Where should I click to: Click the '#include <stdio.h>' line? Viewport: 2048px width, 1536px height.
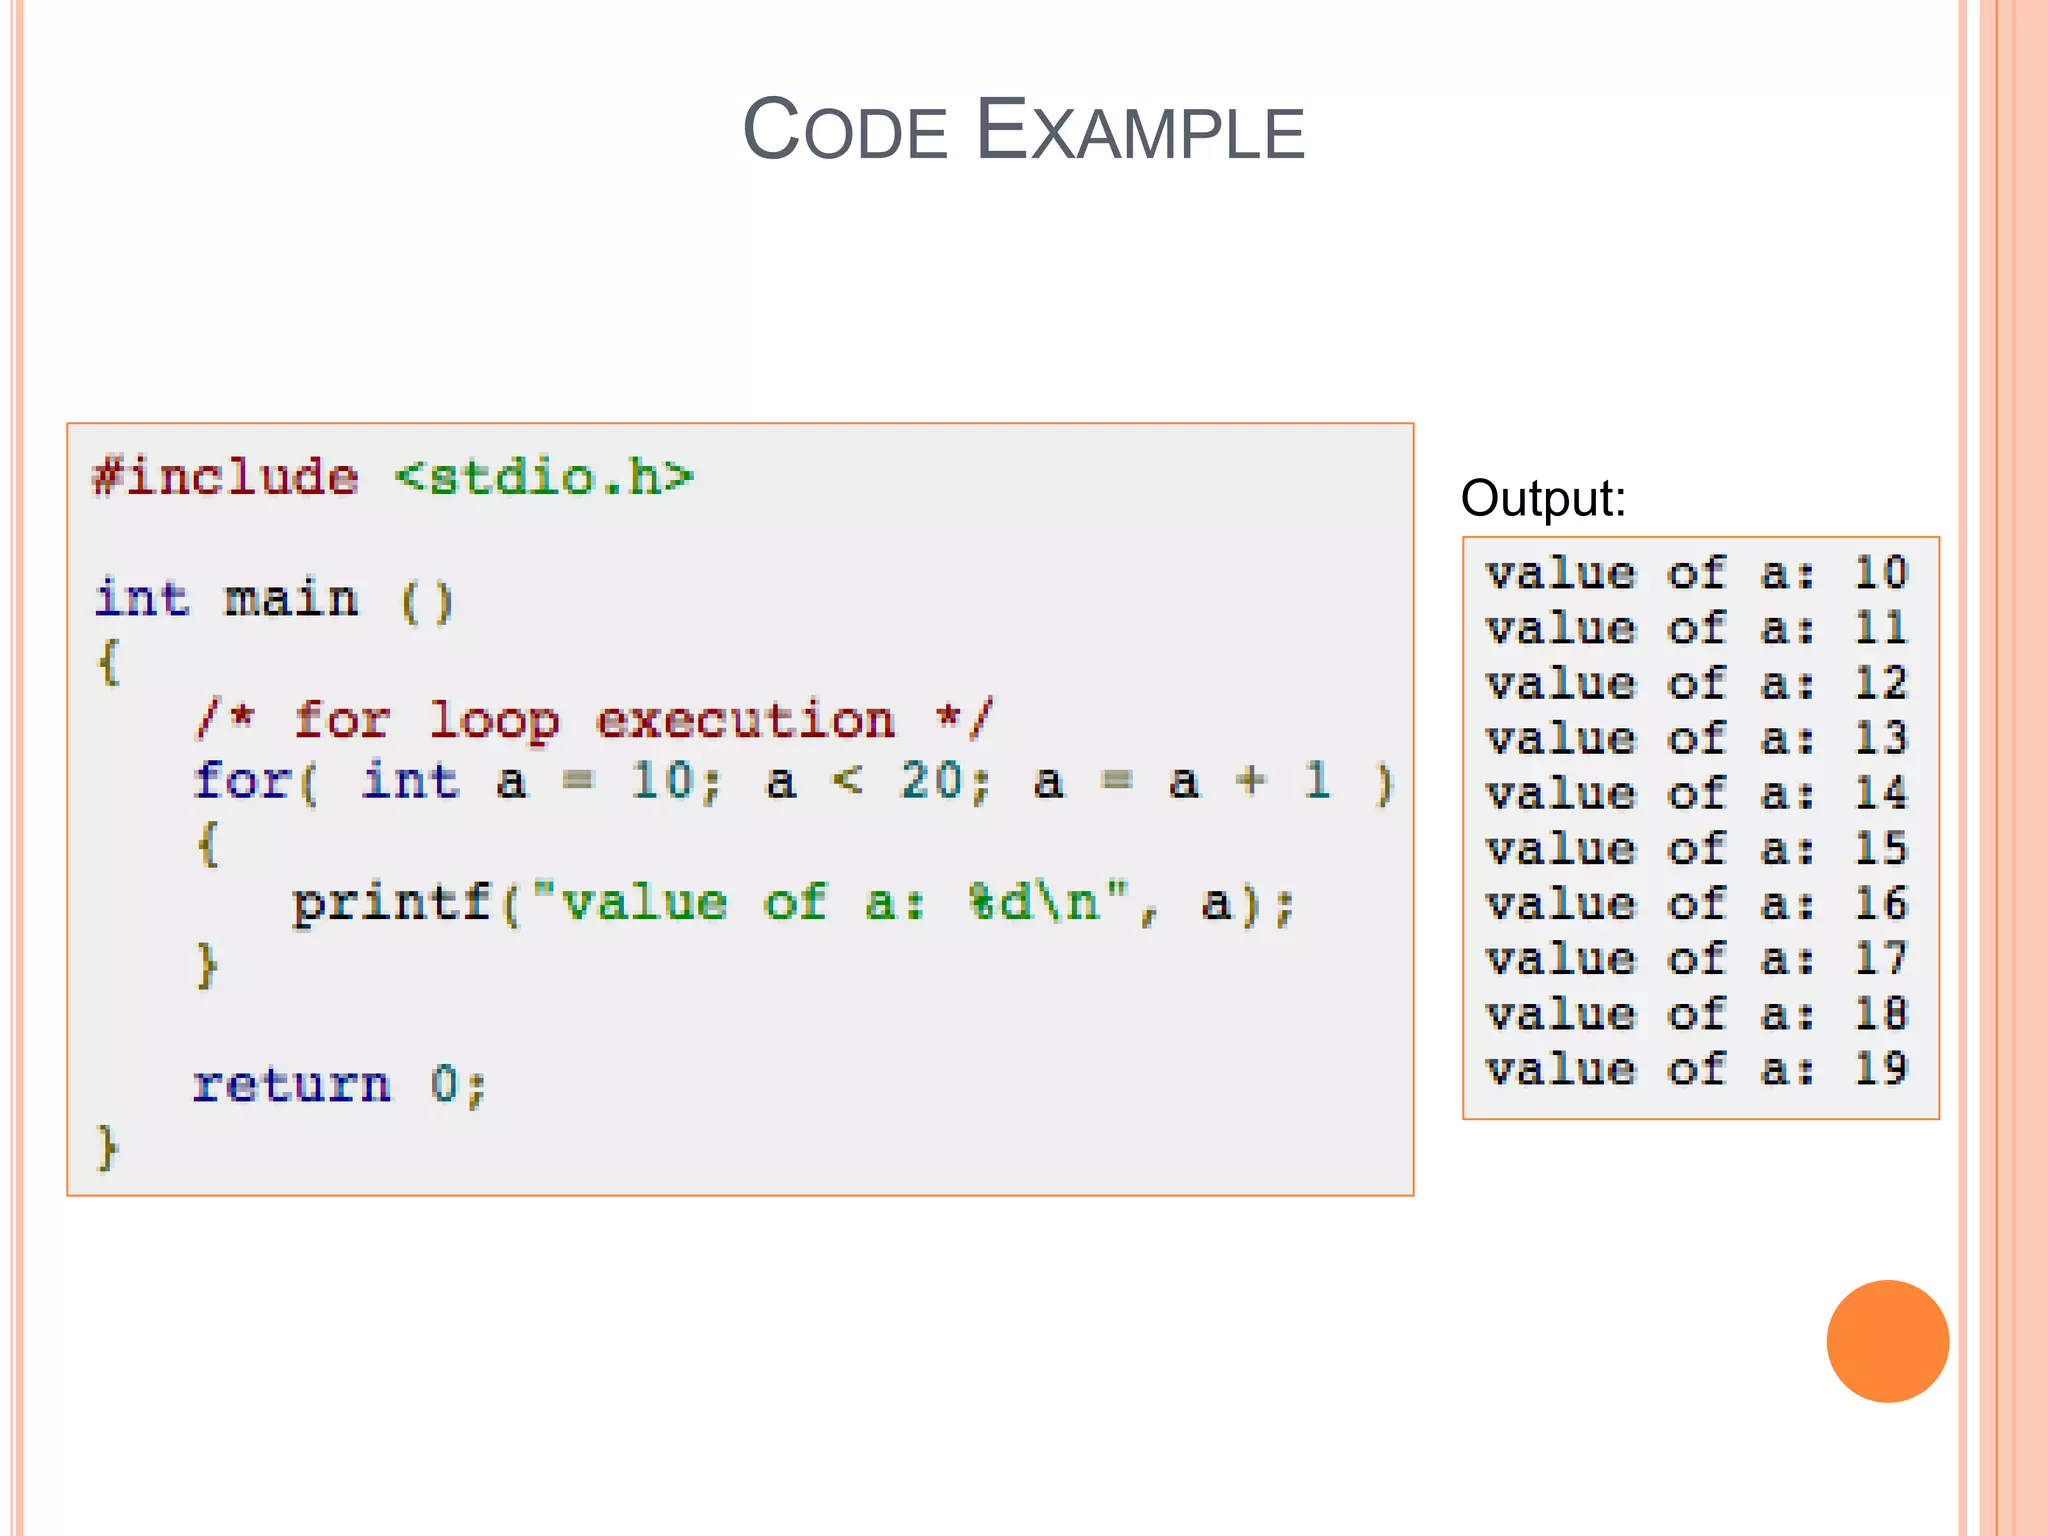tap(392, 477)
